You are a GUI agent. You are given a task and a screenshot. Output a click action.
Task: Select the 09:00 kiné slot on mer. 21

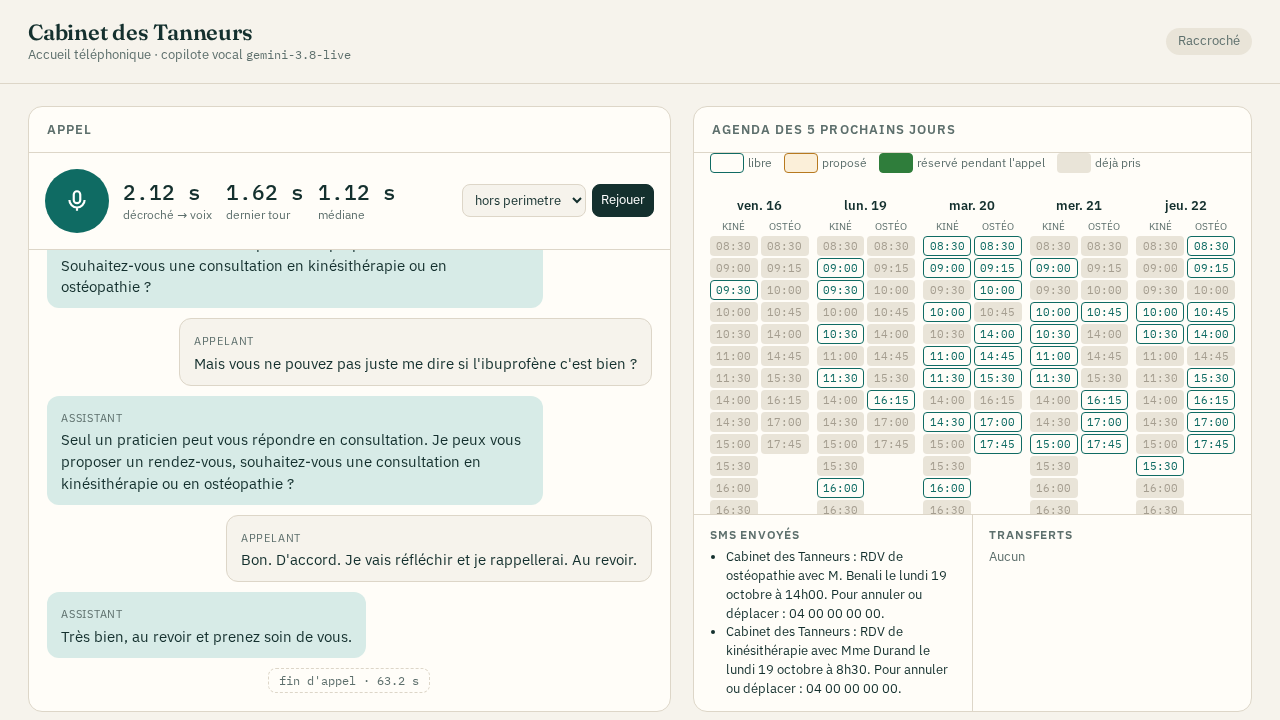(x=1054, y=268)
